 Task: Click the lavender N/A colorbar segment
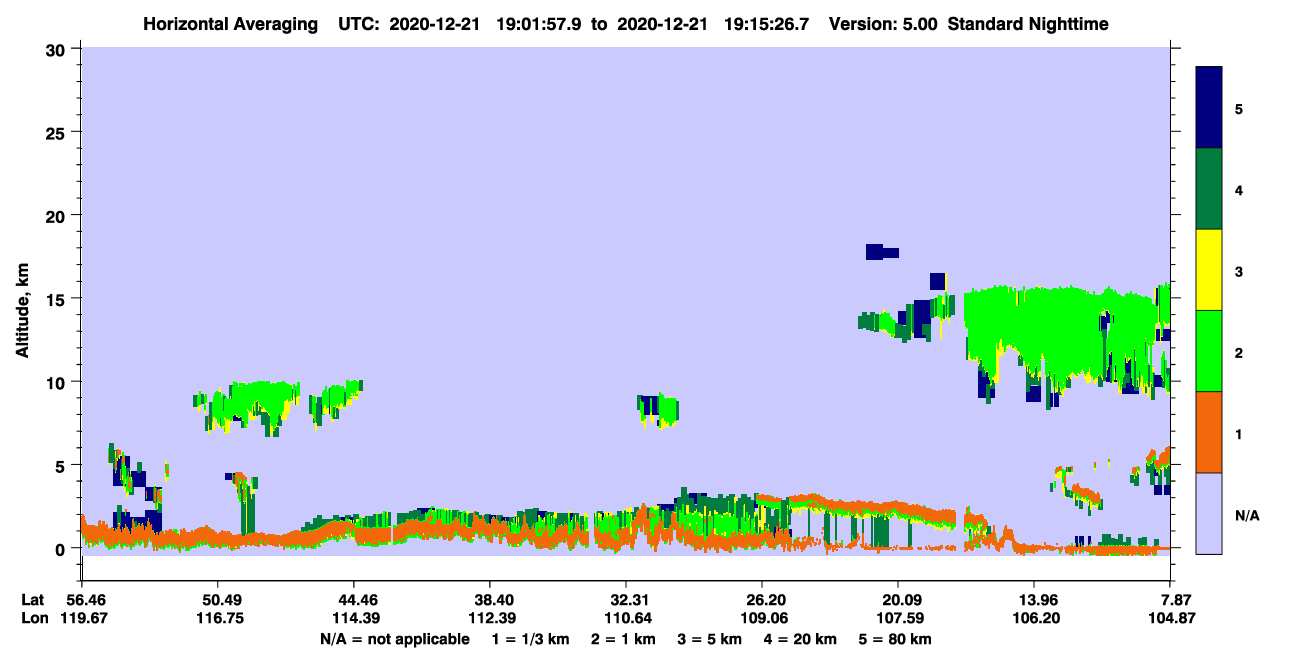pos(1209,512)
